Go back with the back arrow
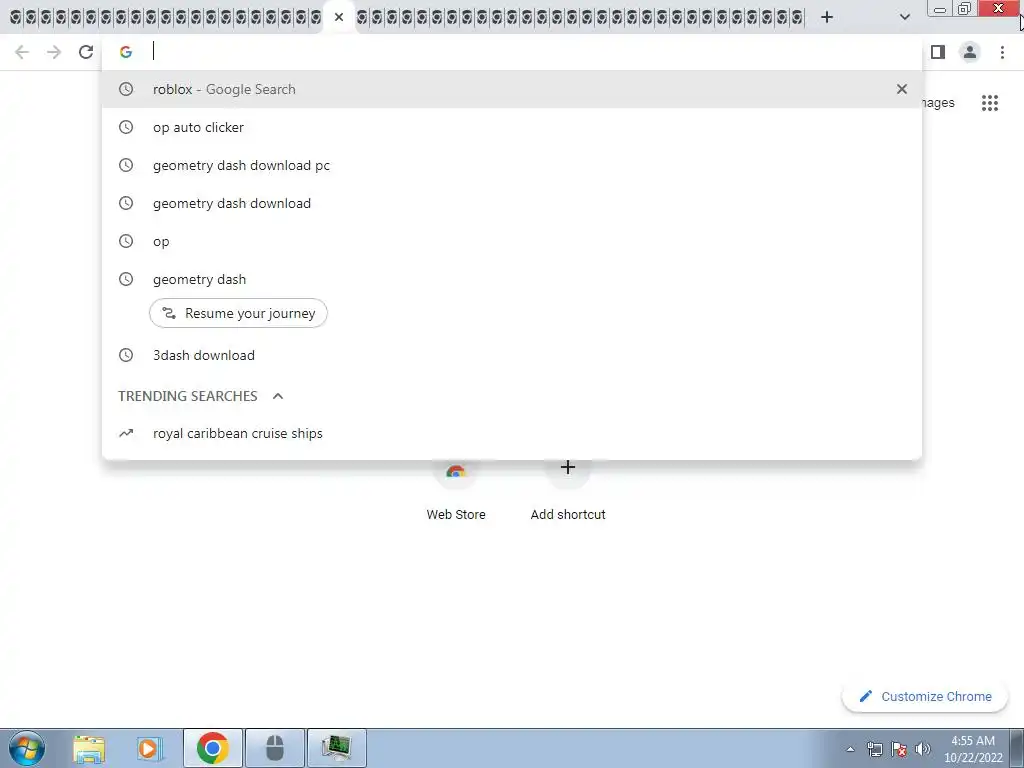This screenshot has height=768, width=1024. click(22, 52)
